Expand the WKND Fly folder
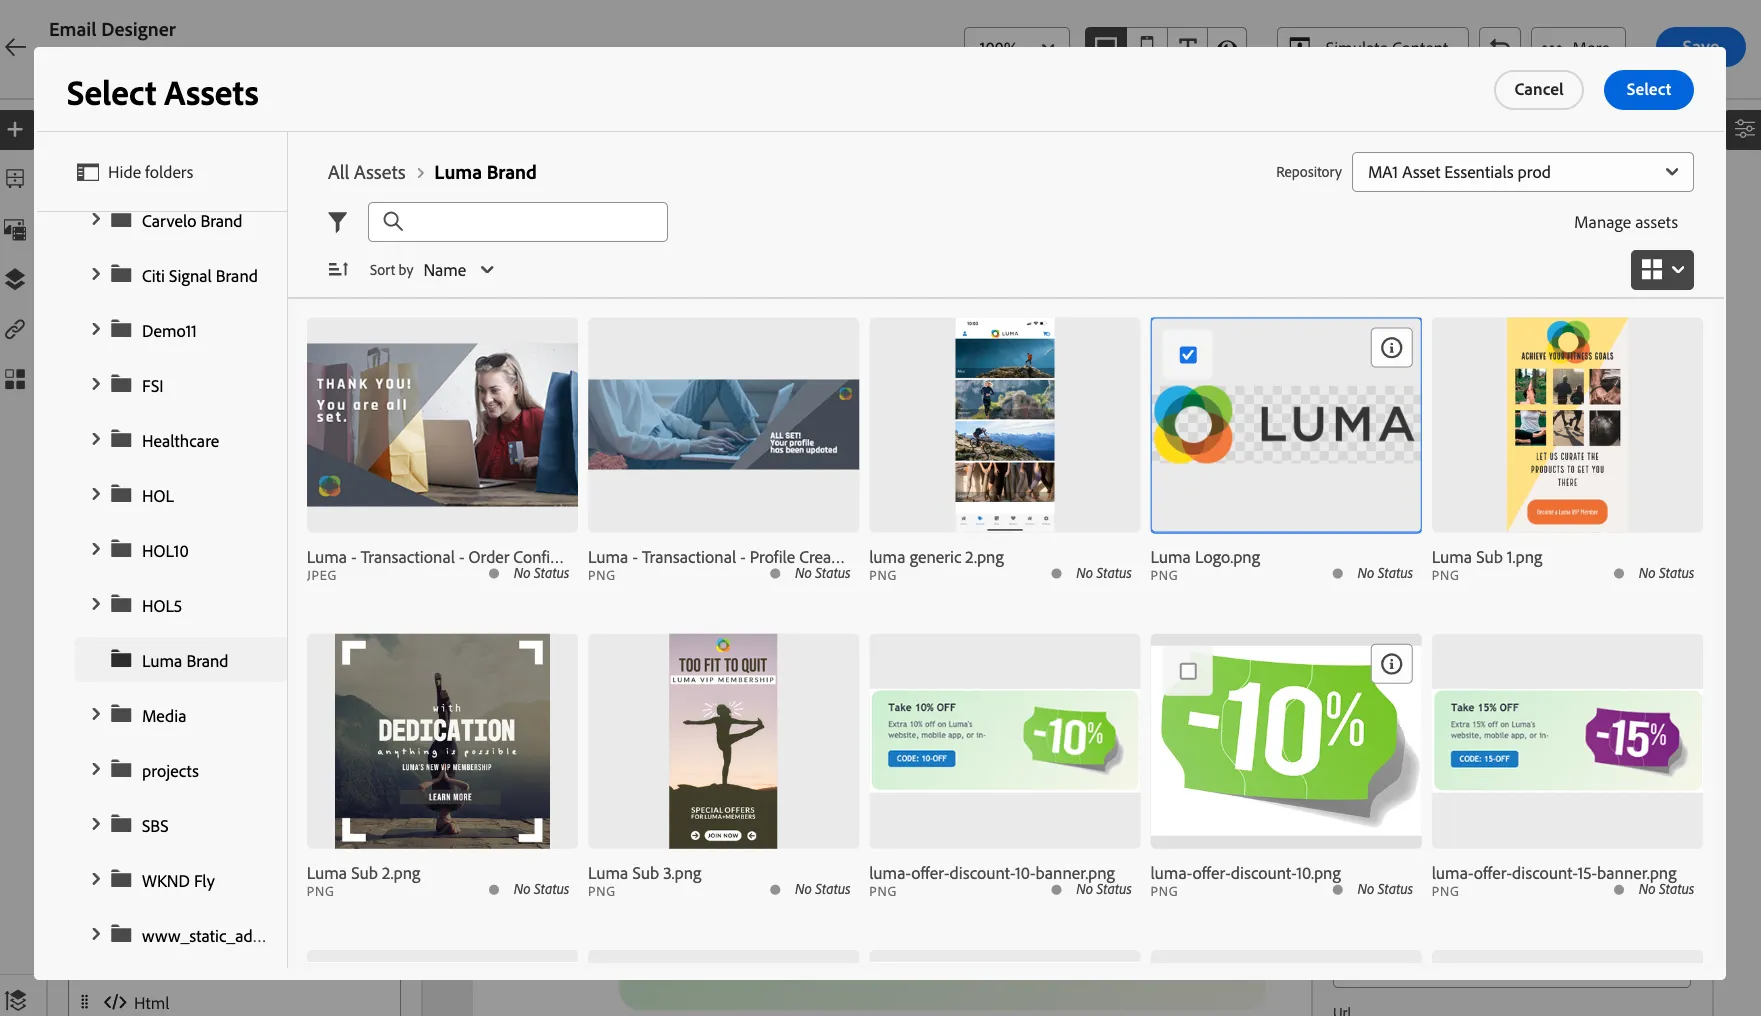This screenshot has height=1016, width=1761. click(96, 879)
